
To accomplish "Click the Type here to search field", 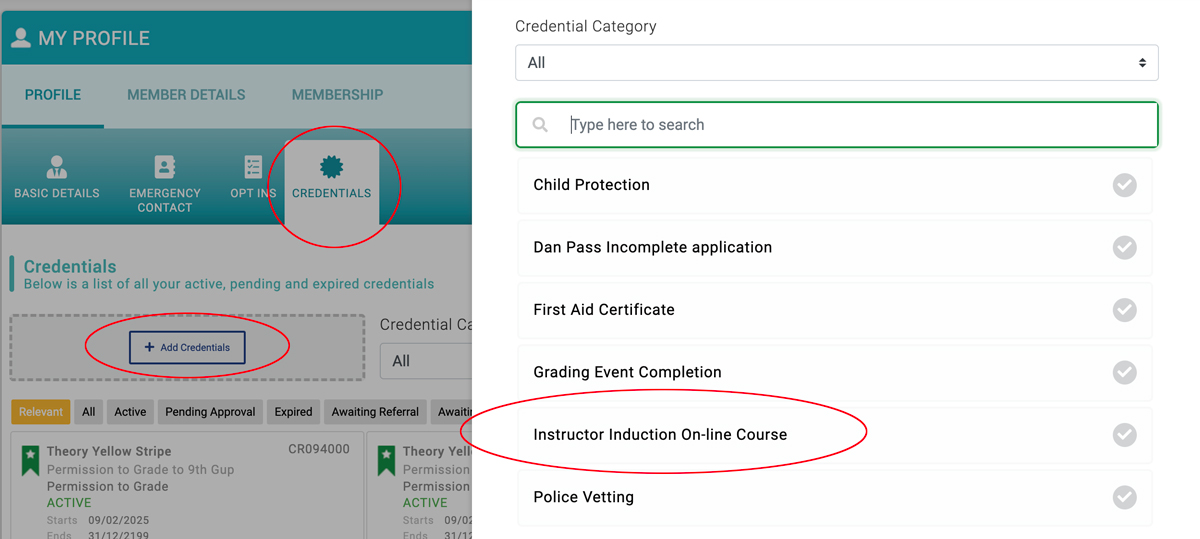I will coord(836,125).
